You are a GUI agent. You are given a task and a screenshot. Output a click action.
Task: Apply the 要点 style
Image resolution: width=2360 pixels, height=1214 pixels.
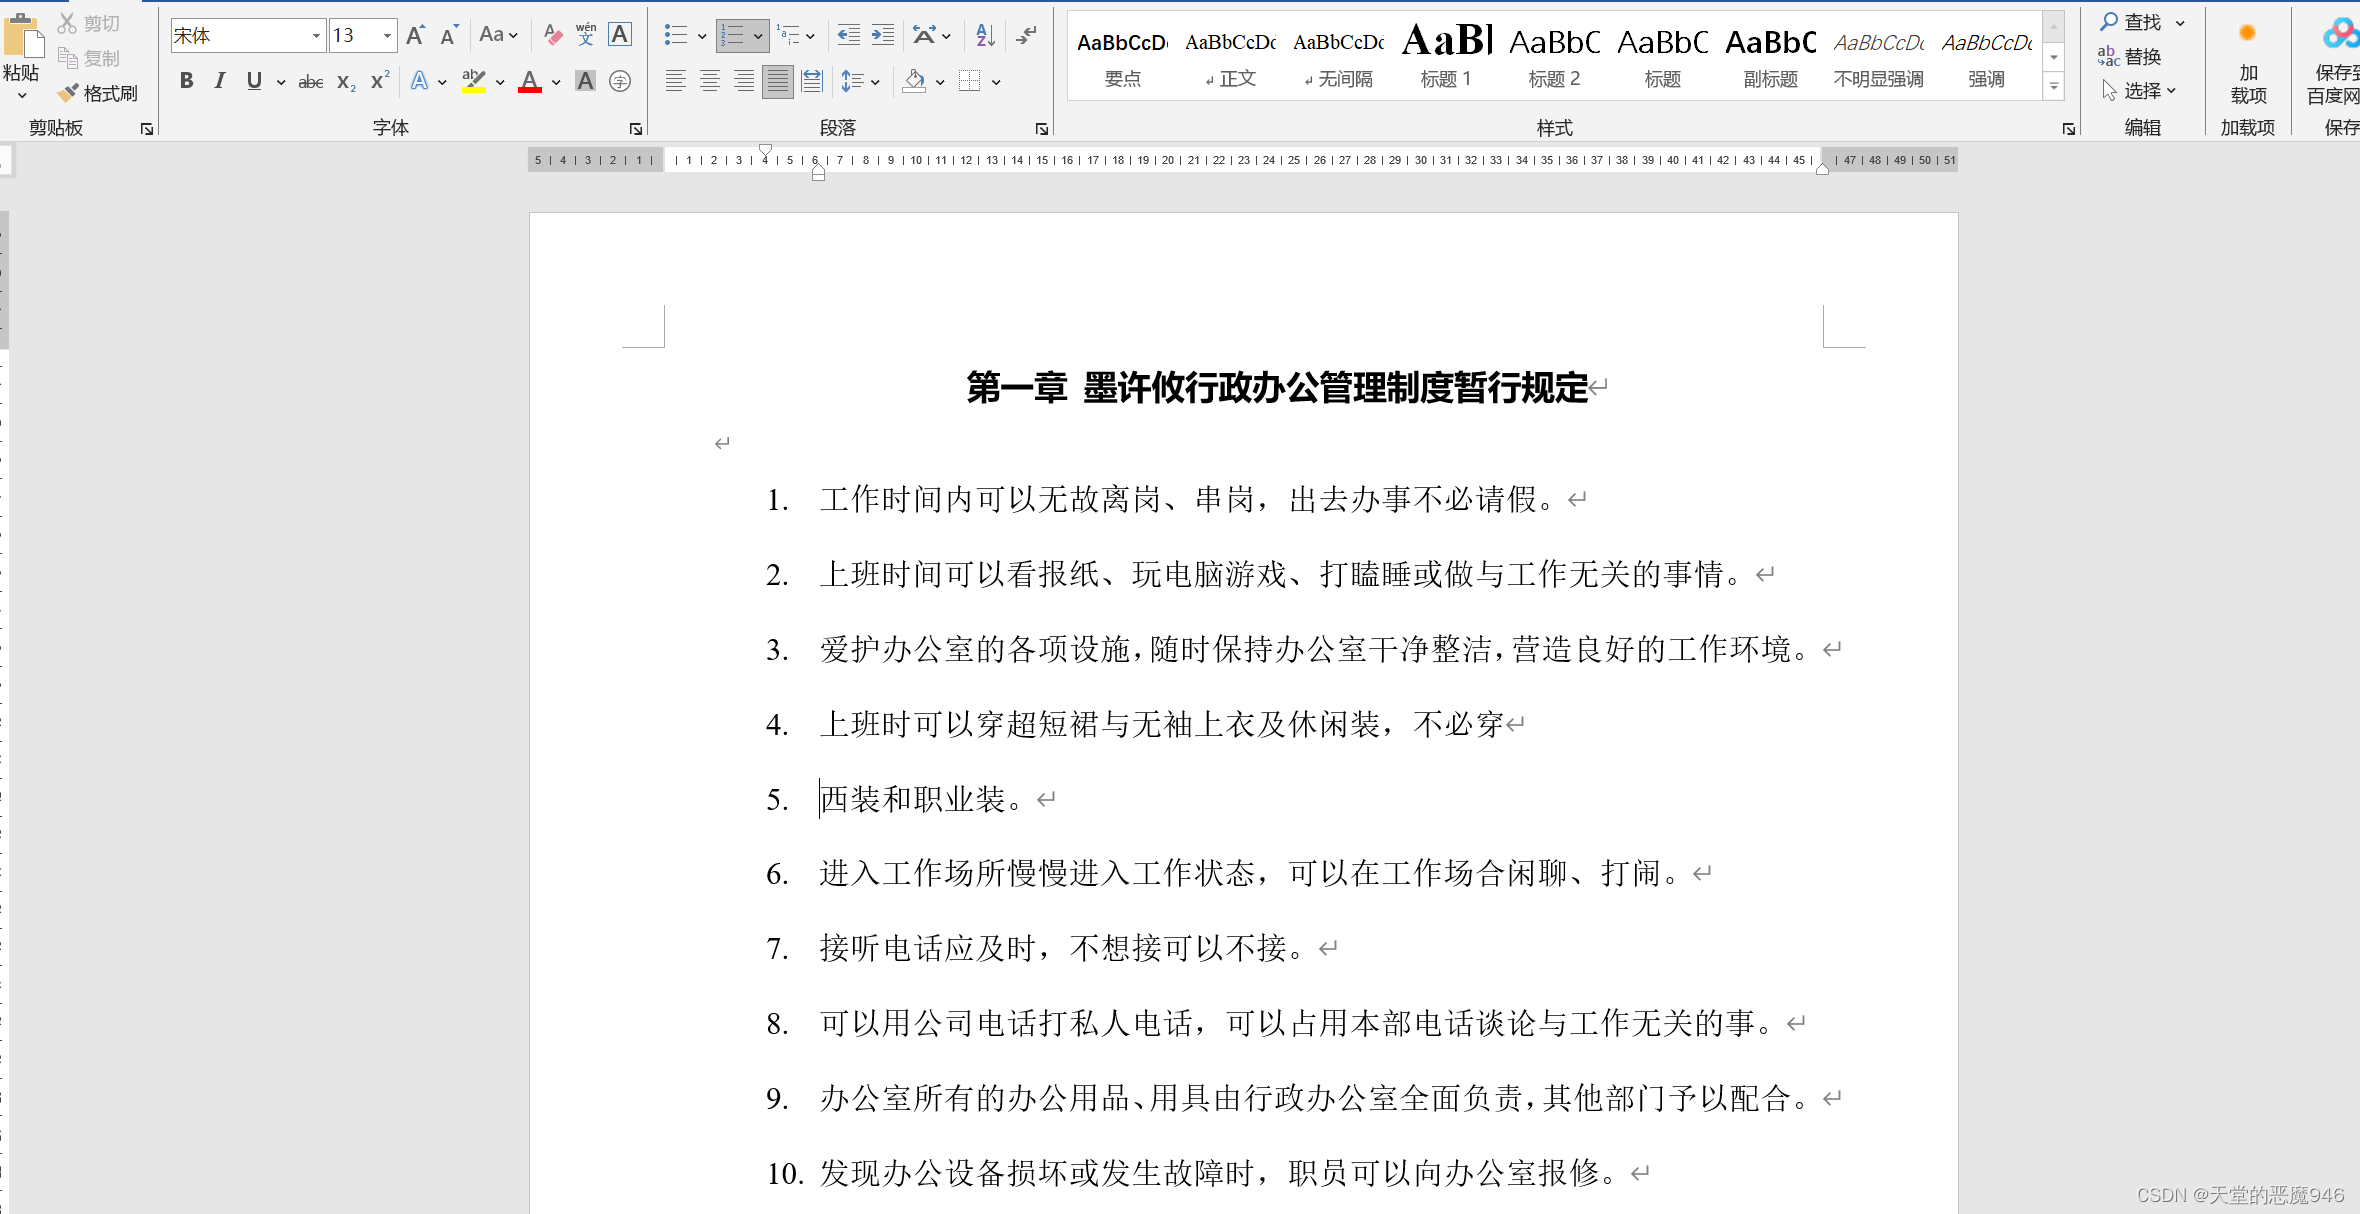click(1122, 57)
